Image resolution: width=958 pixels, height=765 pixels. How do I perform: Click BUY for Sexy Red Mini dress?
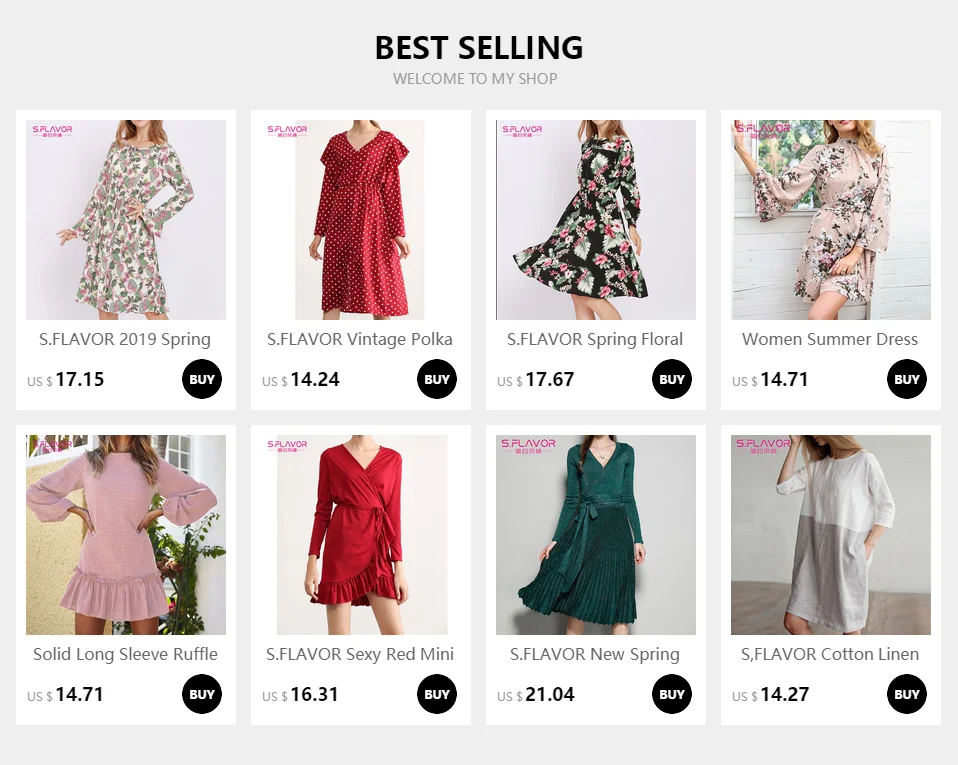pos(437,694)
